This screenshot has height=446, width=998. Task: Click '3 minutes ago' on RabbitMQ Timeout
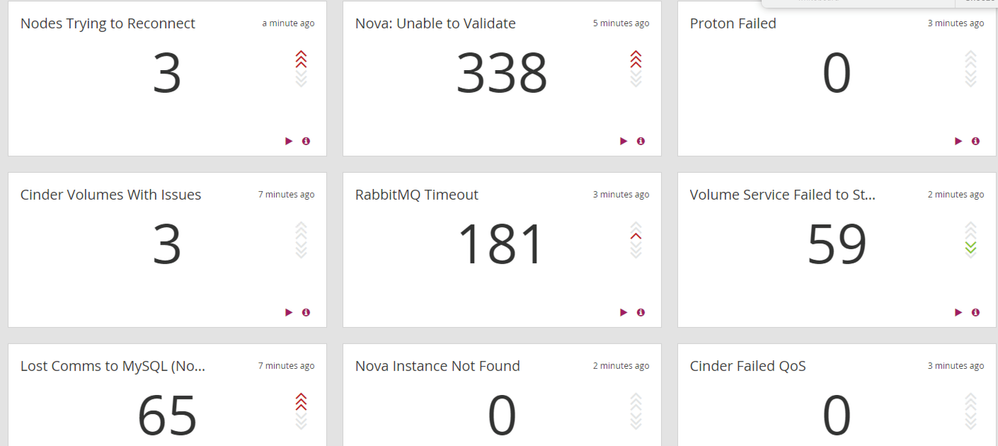click(x=621, y=195)
